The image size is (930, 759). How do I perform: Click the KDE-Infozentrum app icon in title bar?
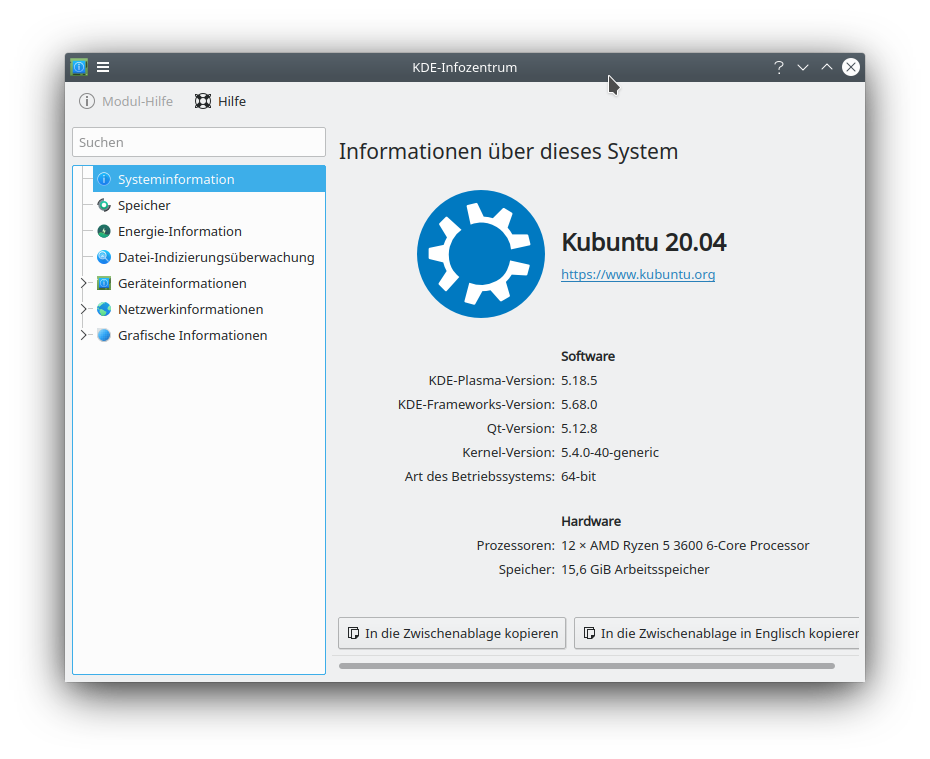pyautogui.click(x=79, y=67)
